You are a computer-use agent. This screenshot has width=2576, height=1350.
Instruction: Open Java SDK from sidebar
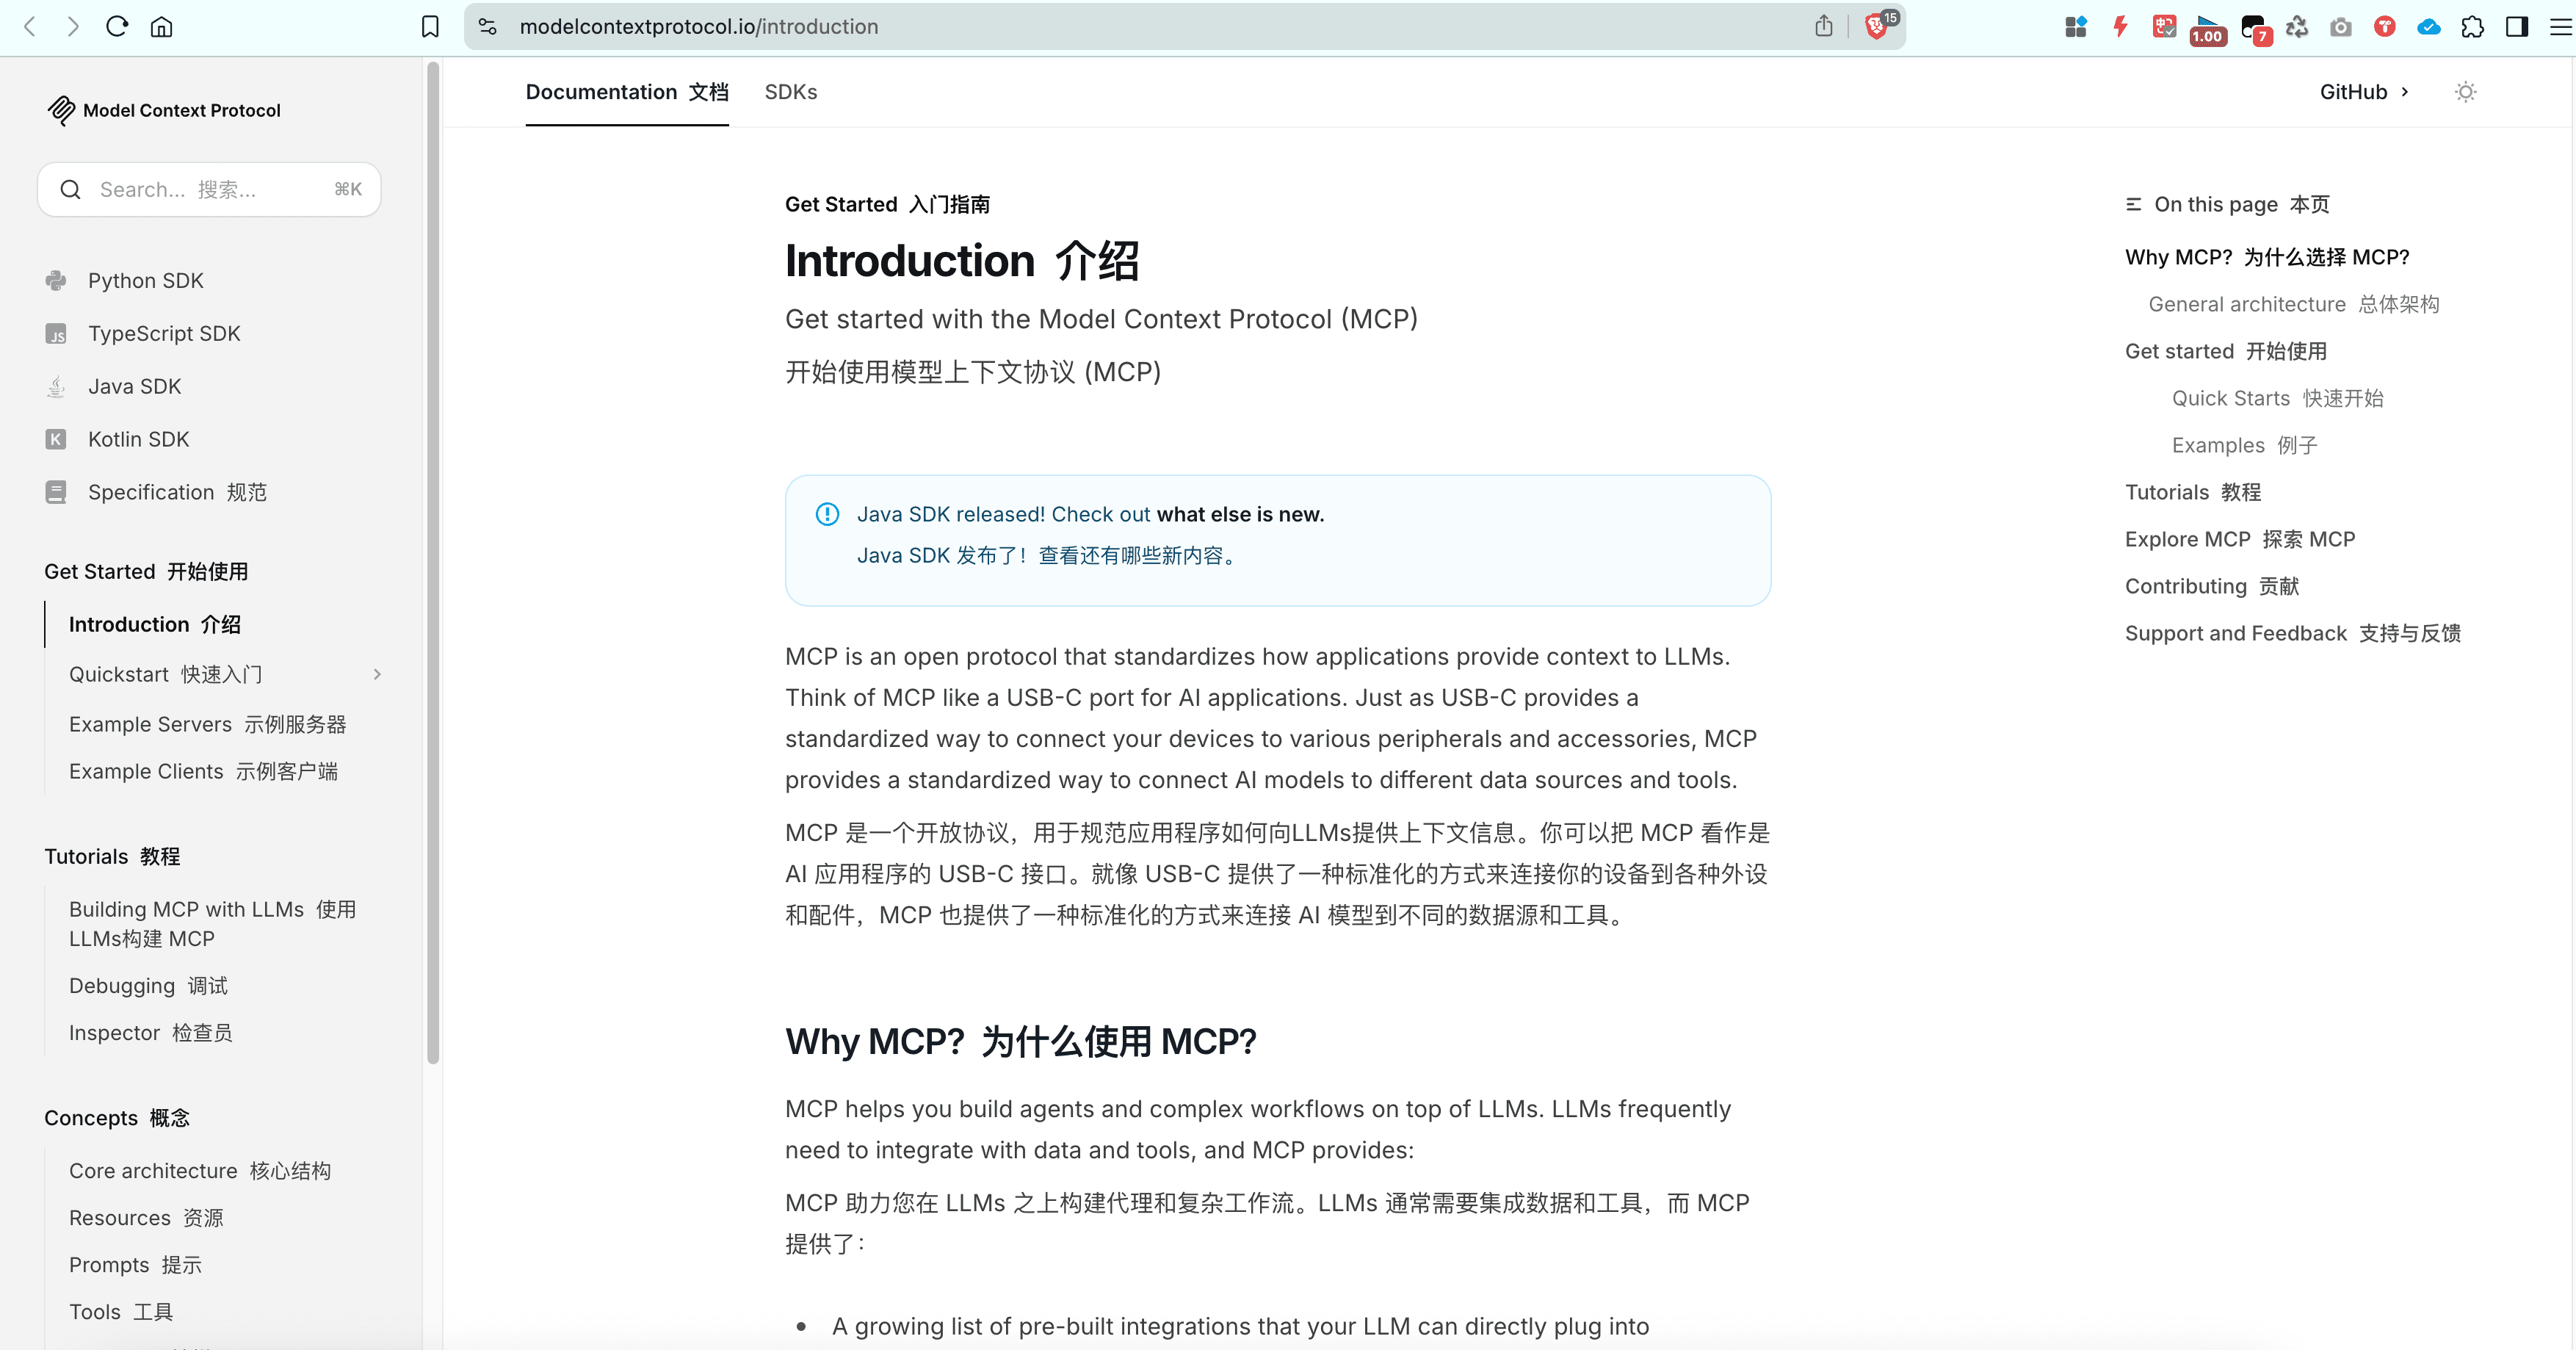pyautogui.click(x=134, y=387)
